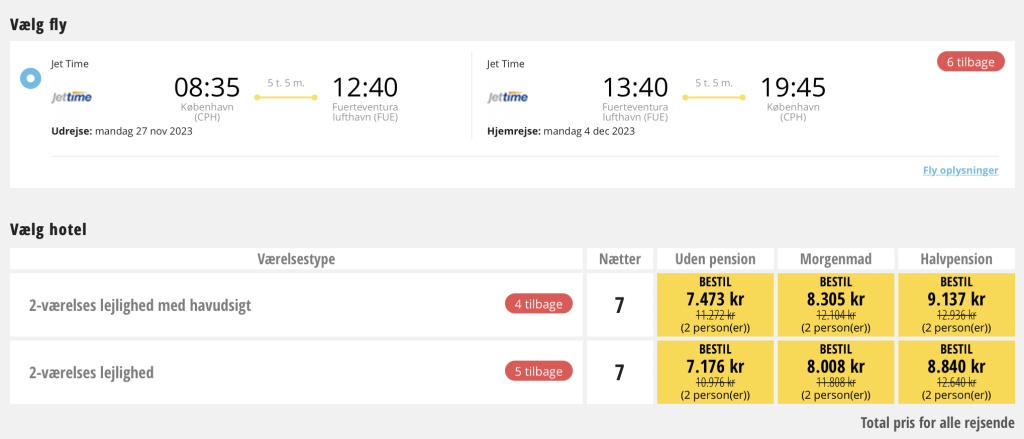
Task: Select the 2-værelses lejlighed room row
Action: point(92,372)
